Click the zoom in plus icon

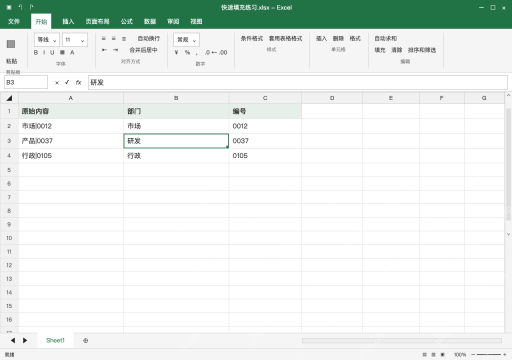(505, 355)
